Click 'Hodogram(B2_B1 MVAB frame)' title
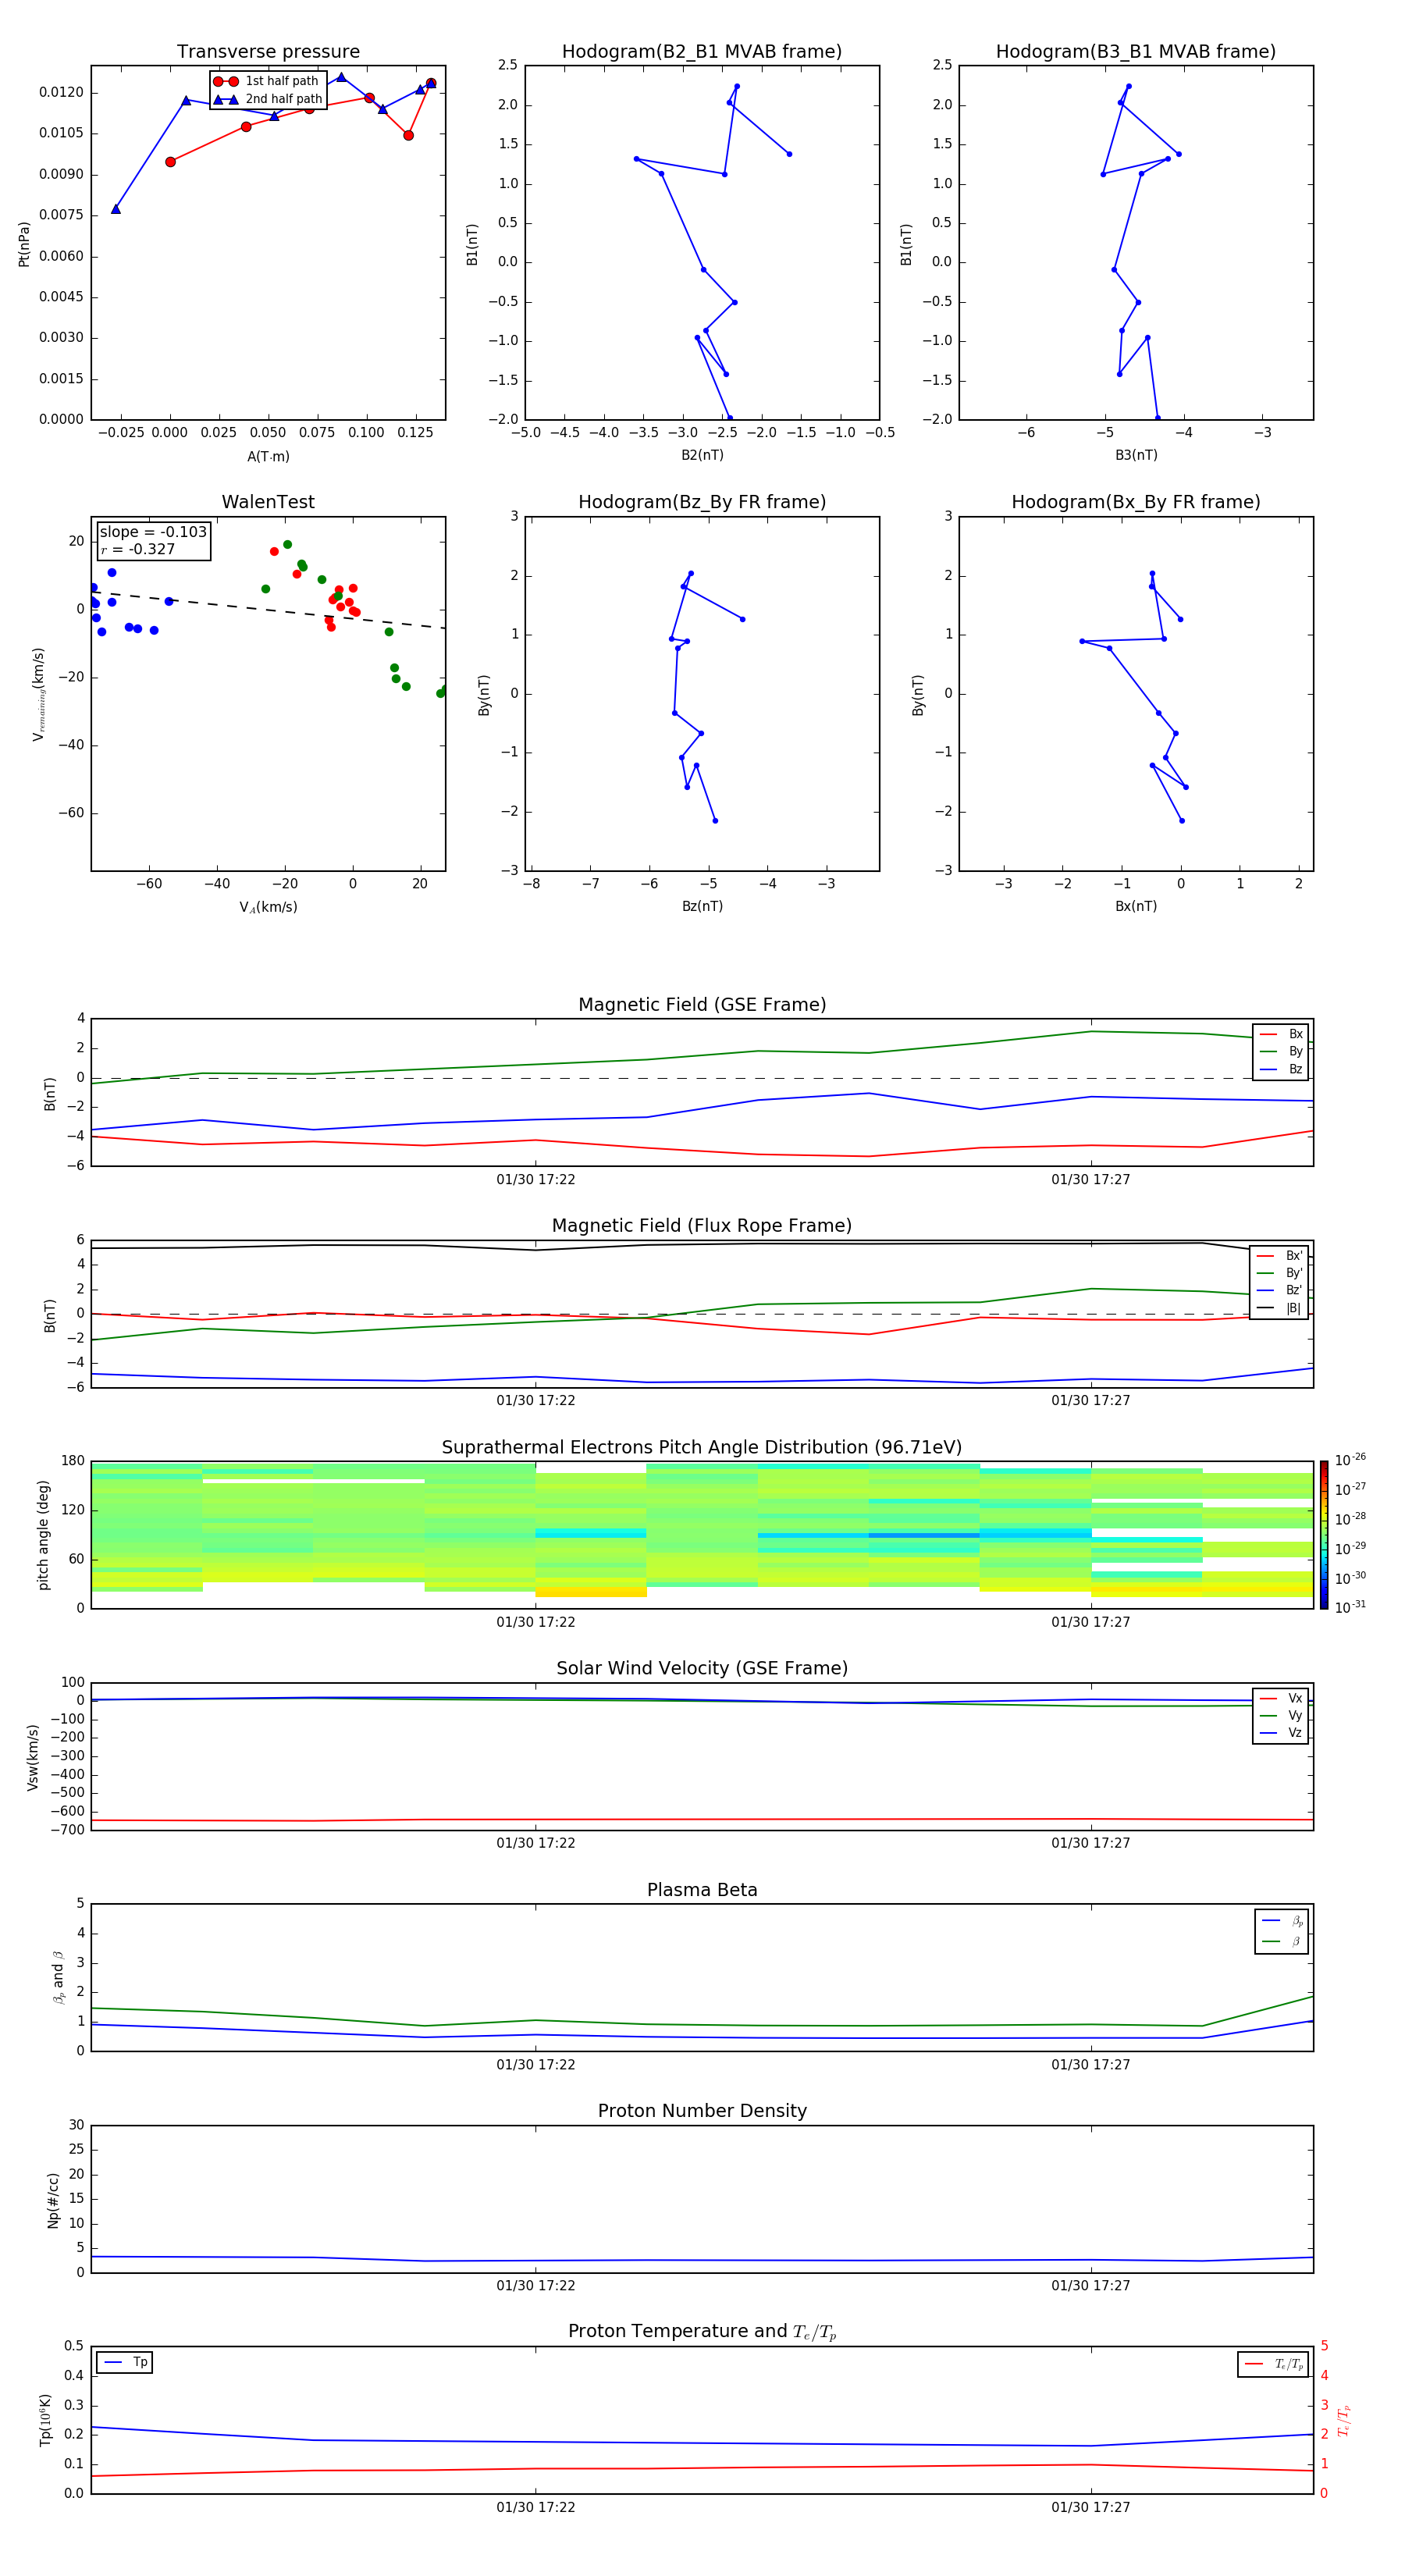 pos(702,52)
